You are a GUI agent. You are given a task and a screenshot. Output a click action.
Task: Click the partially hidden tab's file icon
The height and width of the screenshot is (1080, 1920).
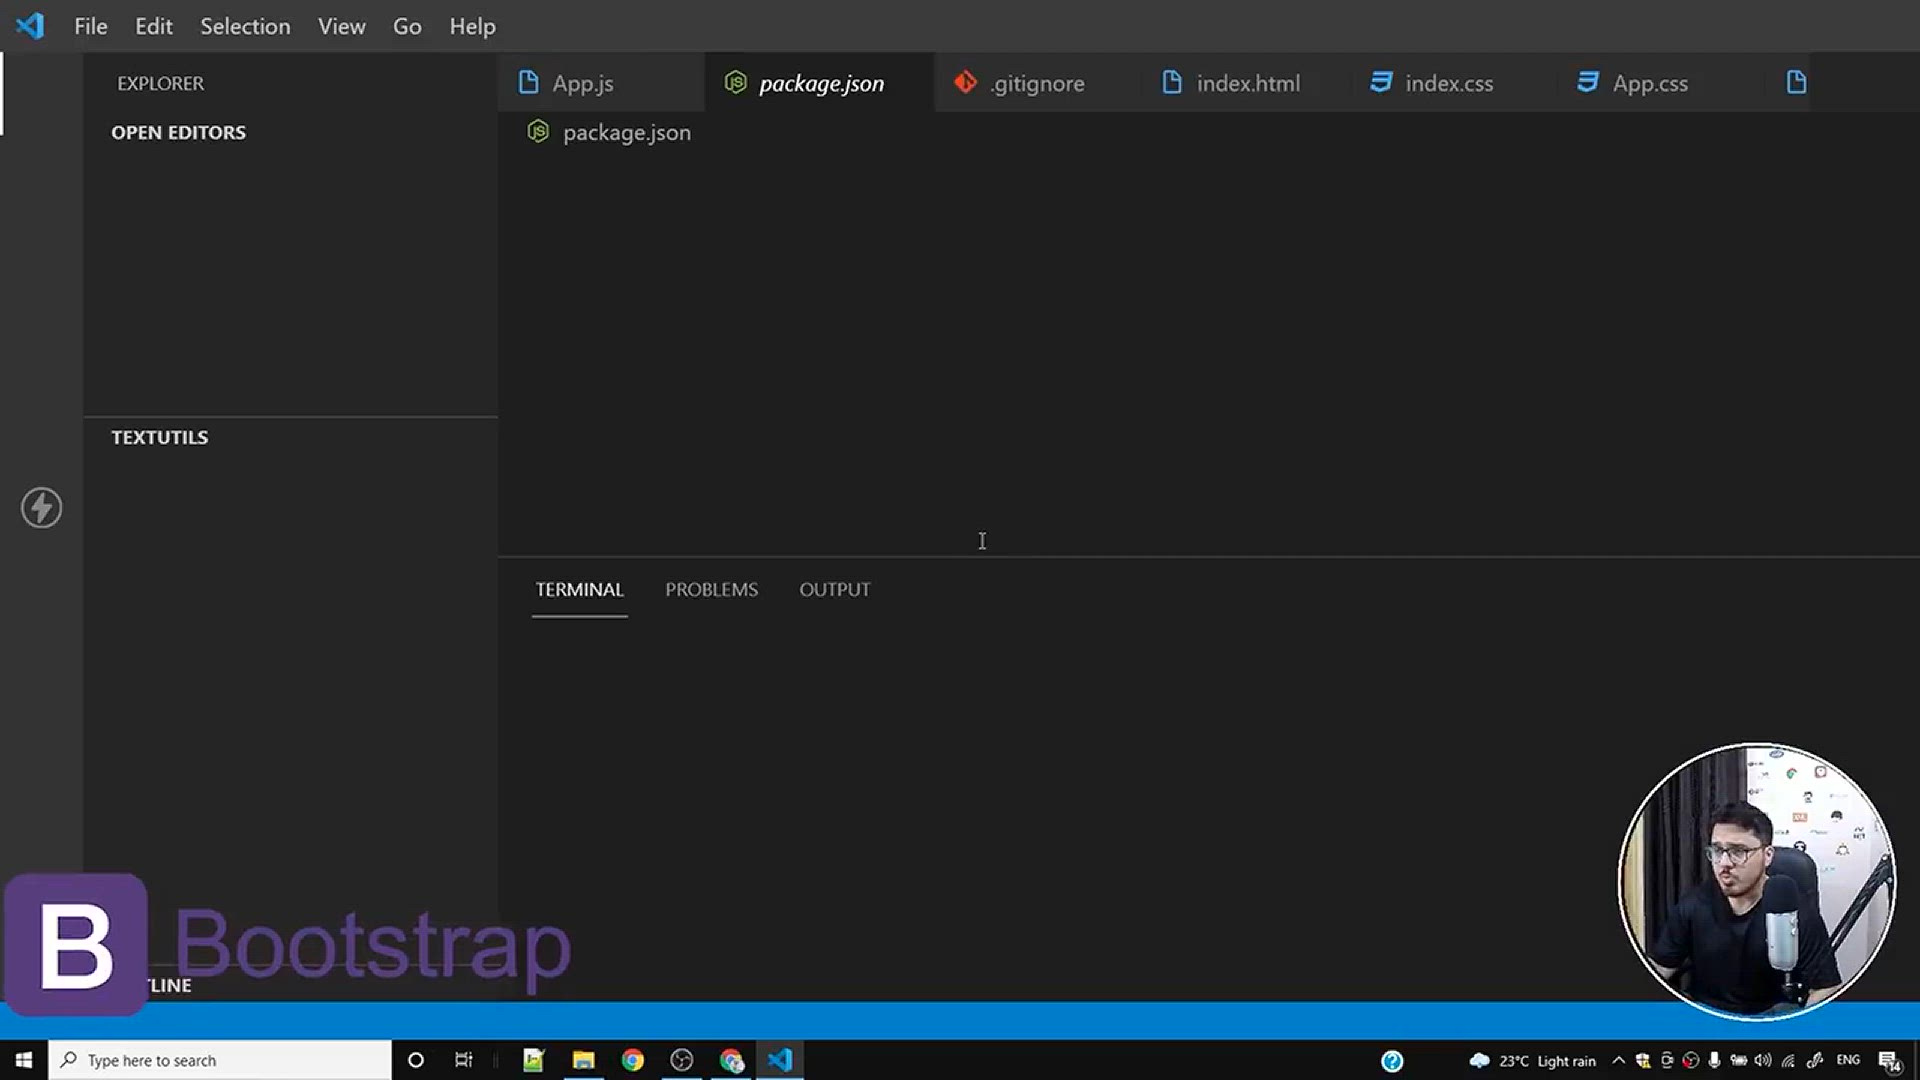pyautogui.click(x=1796, y=82)
